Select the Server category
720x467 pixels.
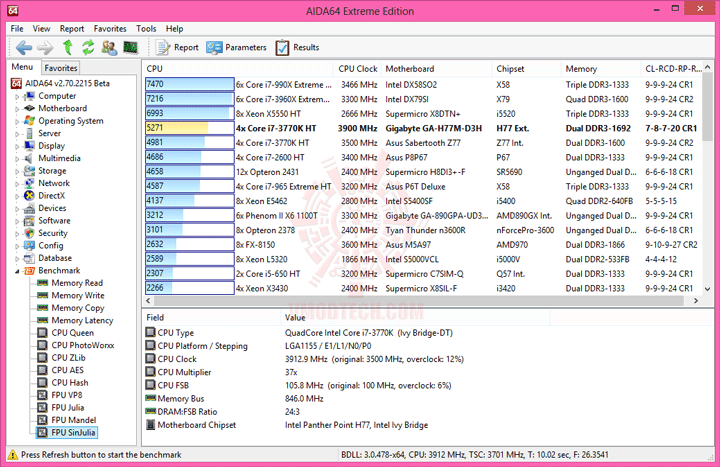[x=49, y=133]
